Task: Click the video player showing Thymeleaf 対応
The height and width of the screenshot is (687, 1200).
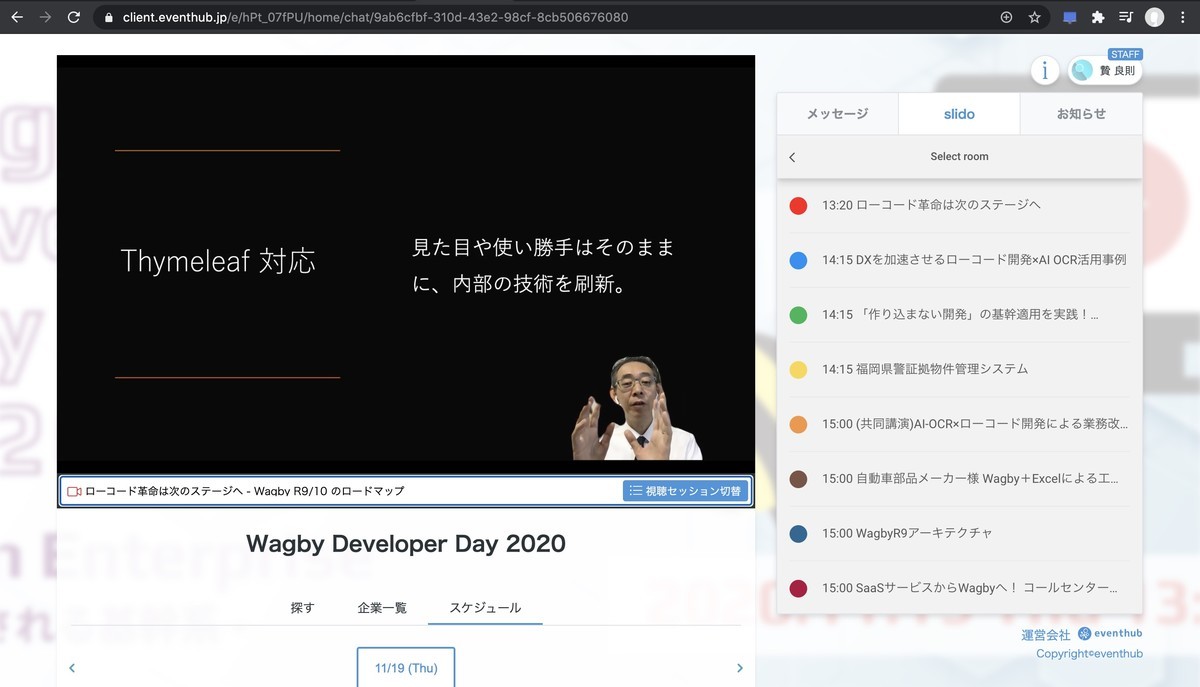Action: (x=405, y=264)
